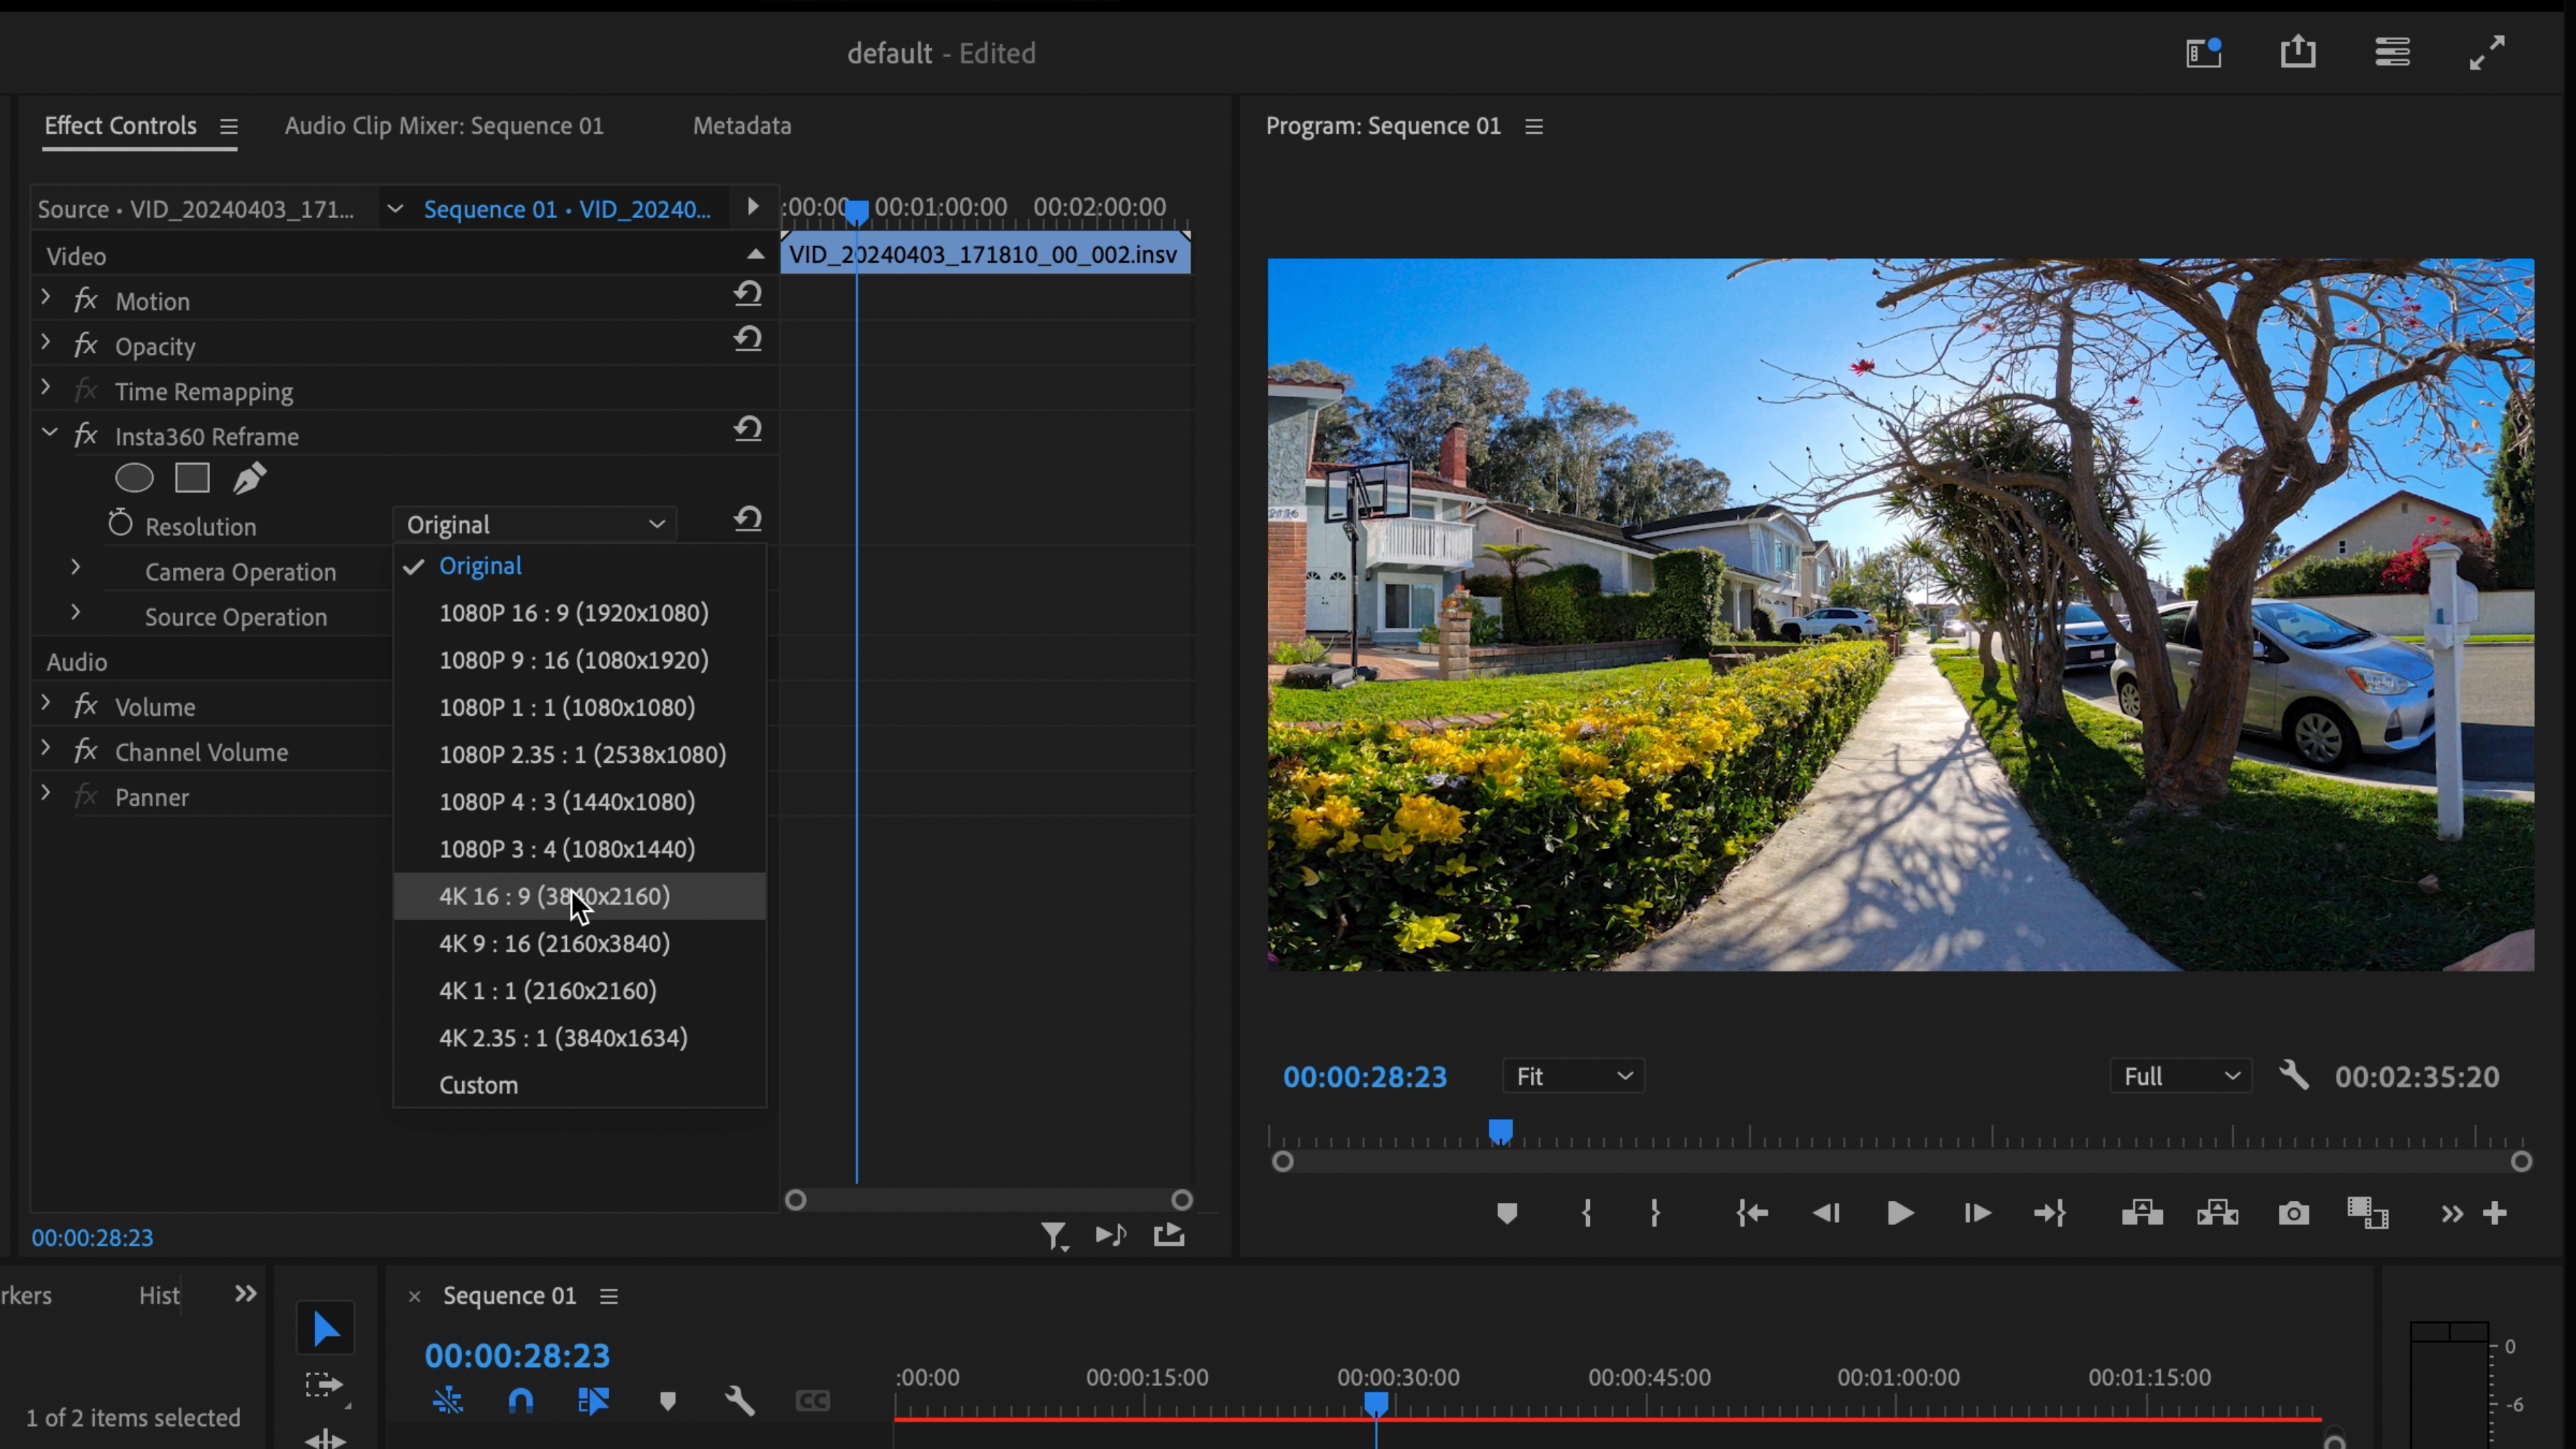Reset the Insta360 Reframe effect
The height and width of the screenshot is (1449, 2576).
(749, 428)
